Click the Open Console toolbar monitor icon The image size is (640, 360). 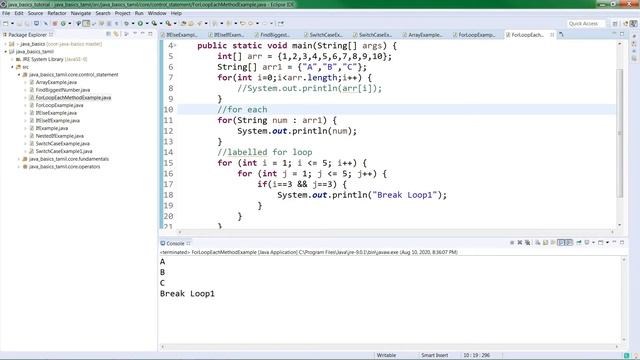(x=36, y=24)
